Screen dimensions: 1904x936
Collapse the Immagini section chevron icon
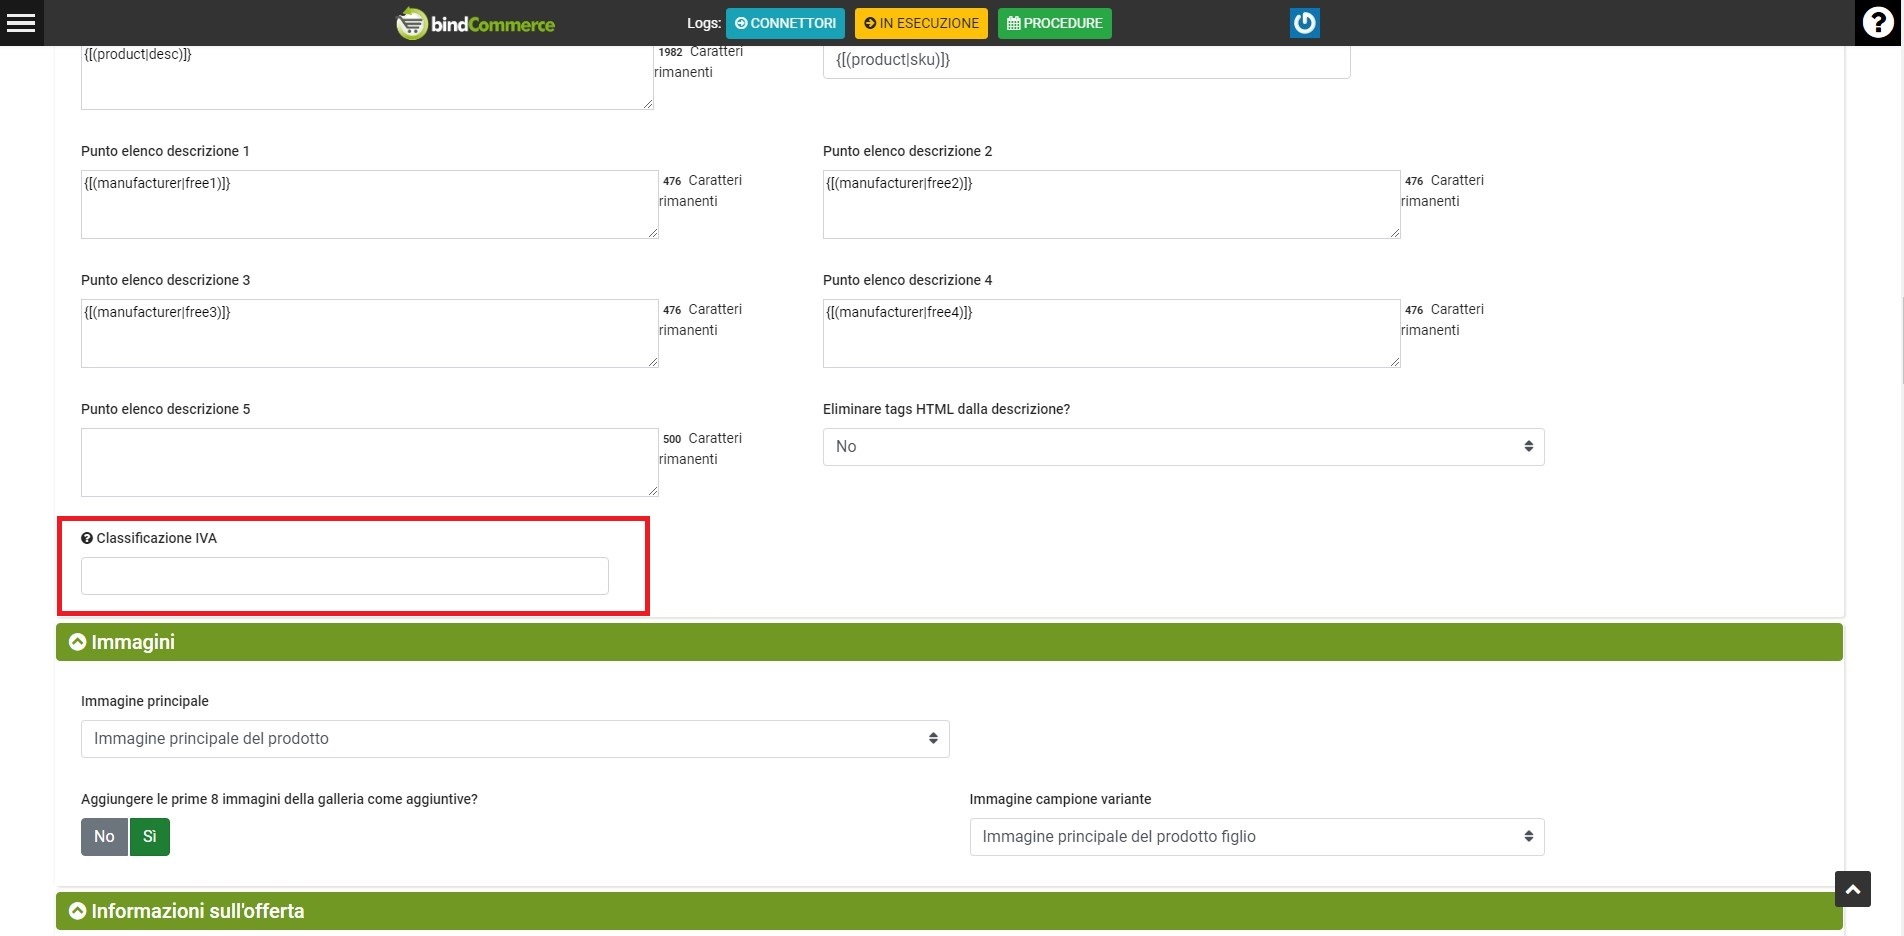[x=77, y=642]
